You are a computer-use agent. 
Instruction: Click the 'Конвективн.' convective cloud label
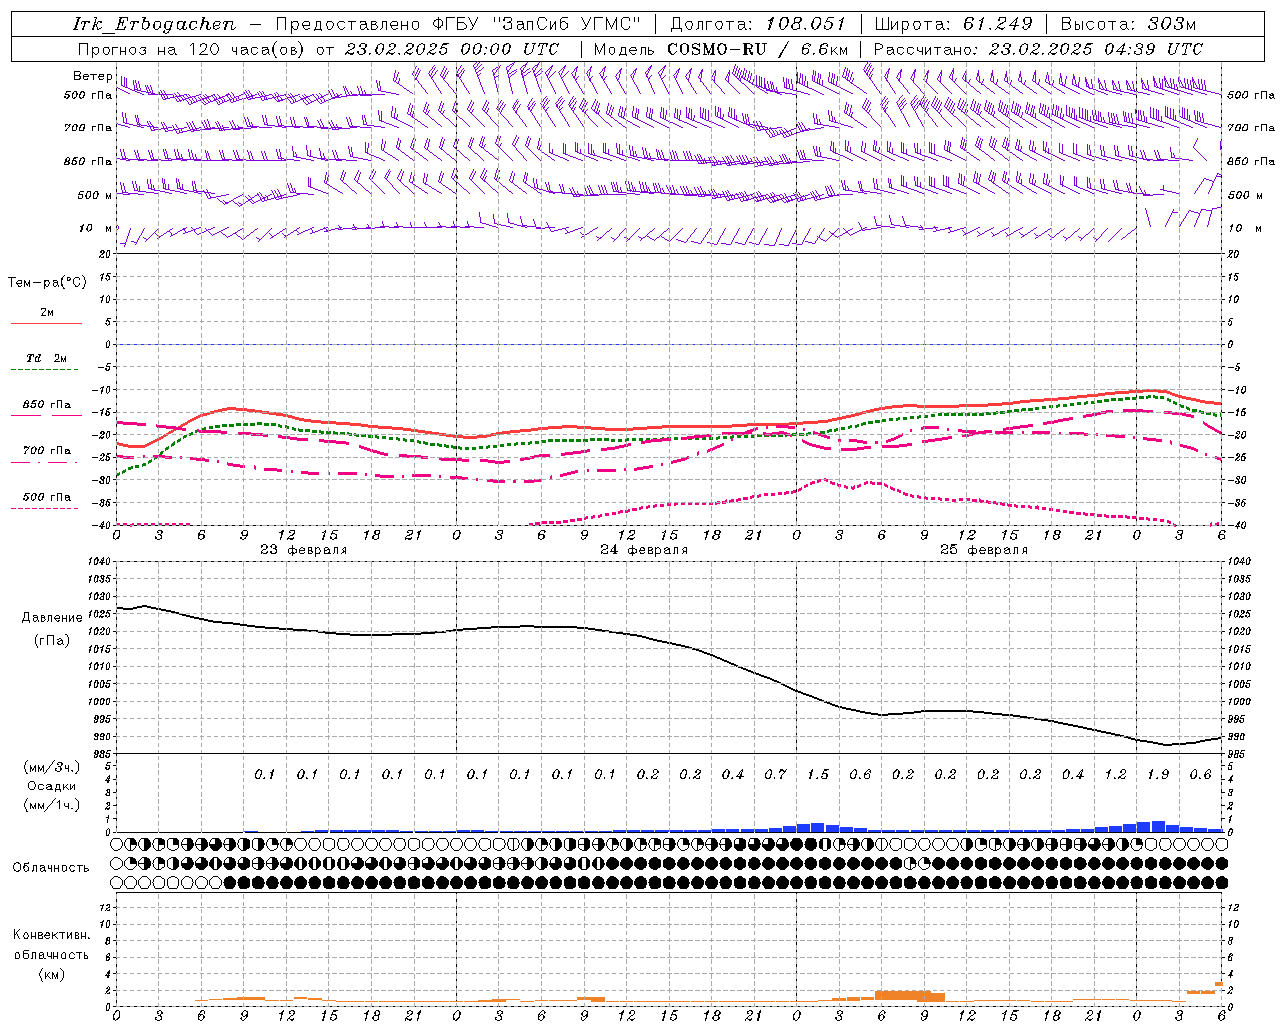pos(51,935)
